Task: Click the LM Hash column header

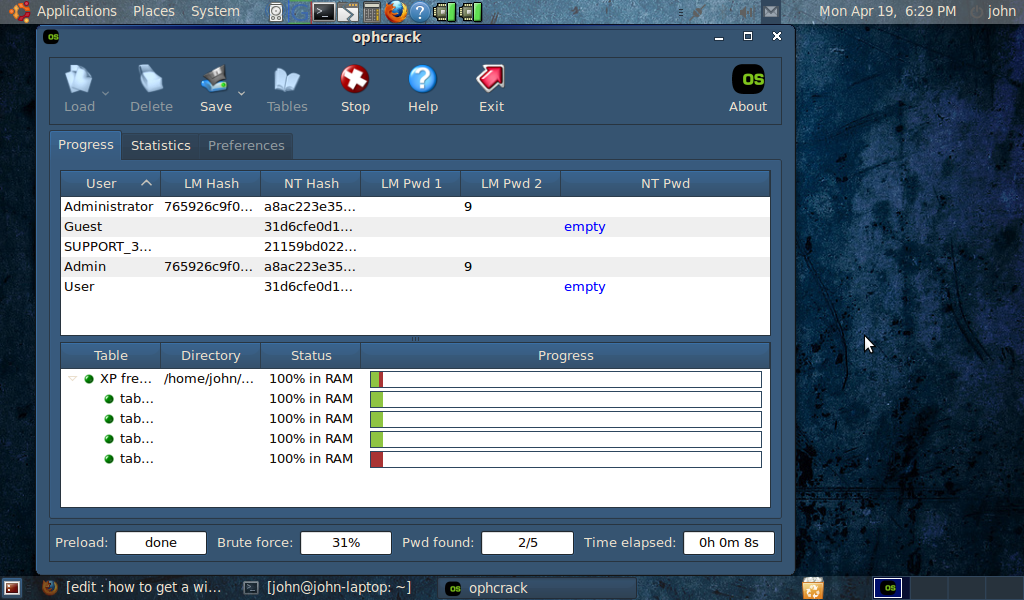Action: [211, 183]
